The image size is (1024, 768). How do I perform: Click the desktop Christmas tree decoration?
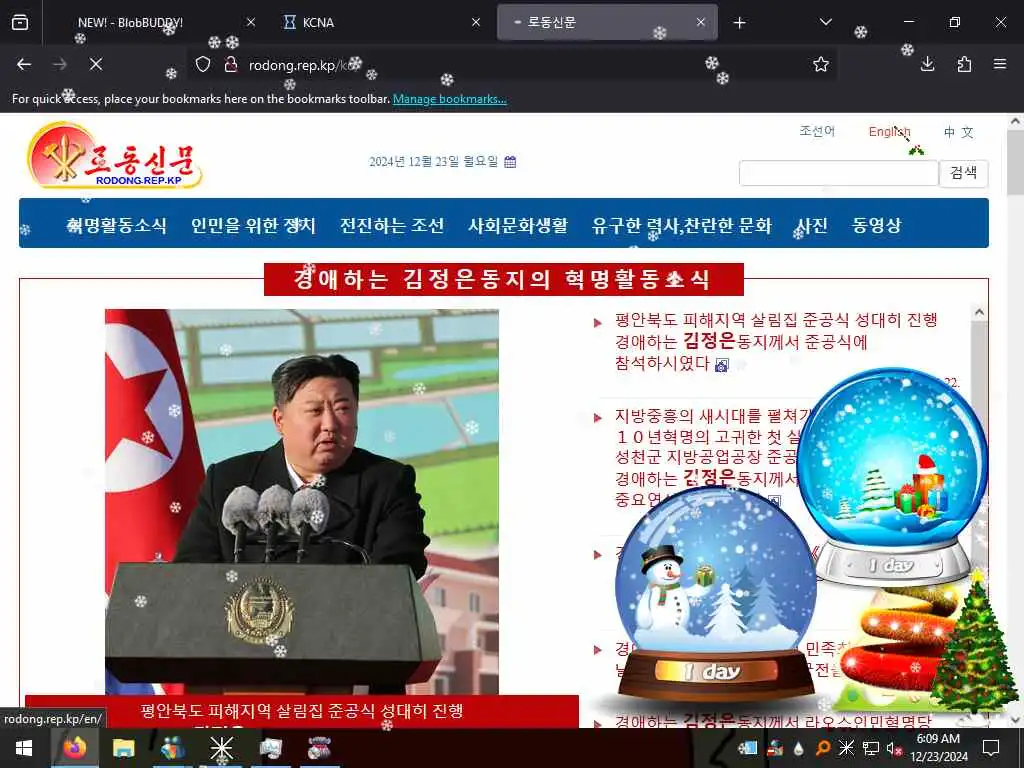(974, 643)
